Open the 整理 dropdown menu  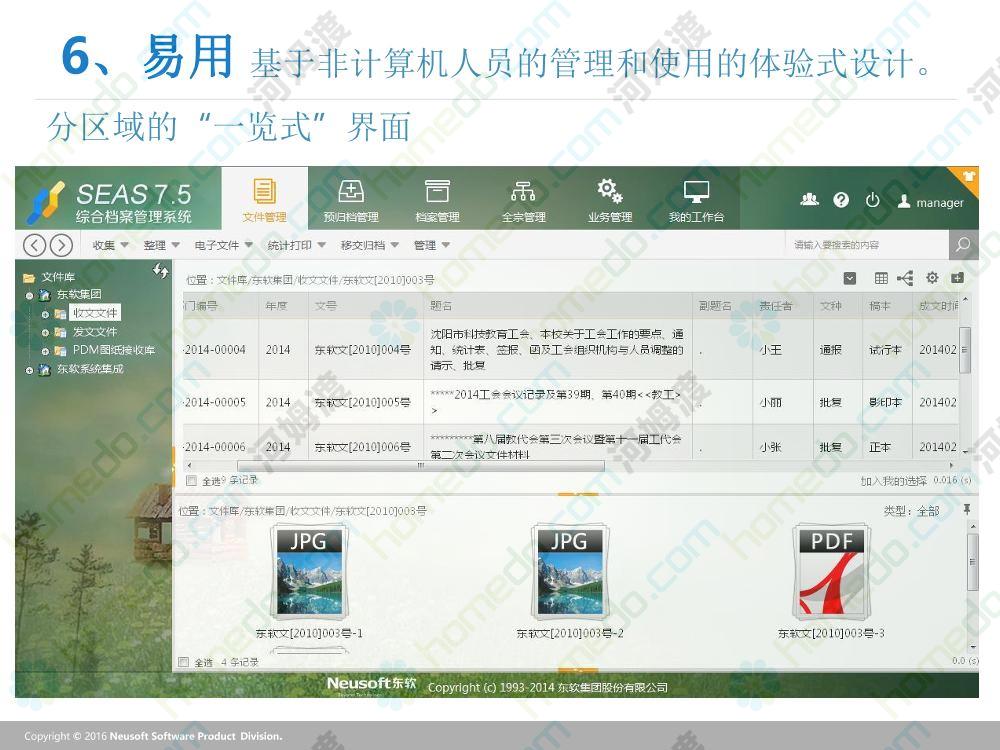coord(161,245)
